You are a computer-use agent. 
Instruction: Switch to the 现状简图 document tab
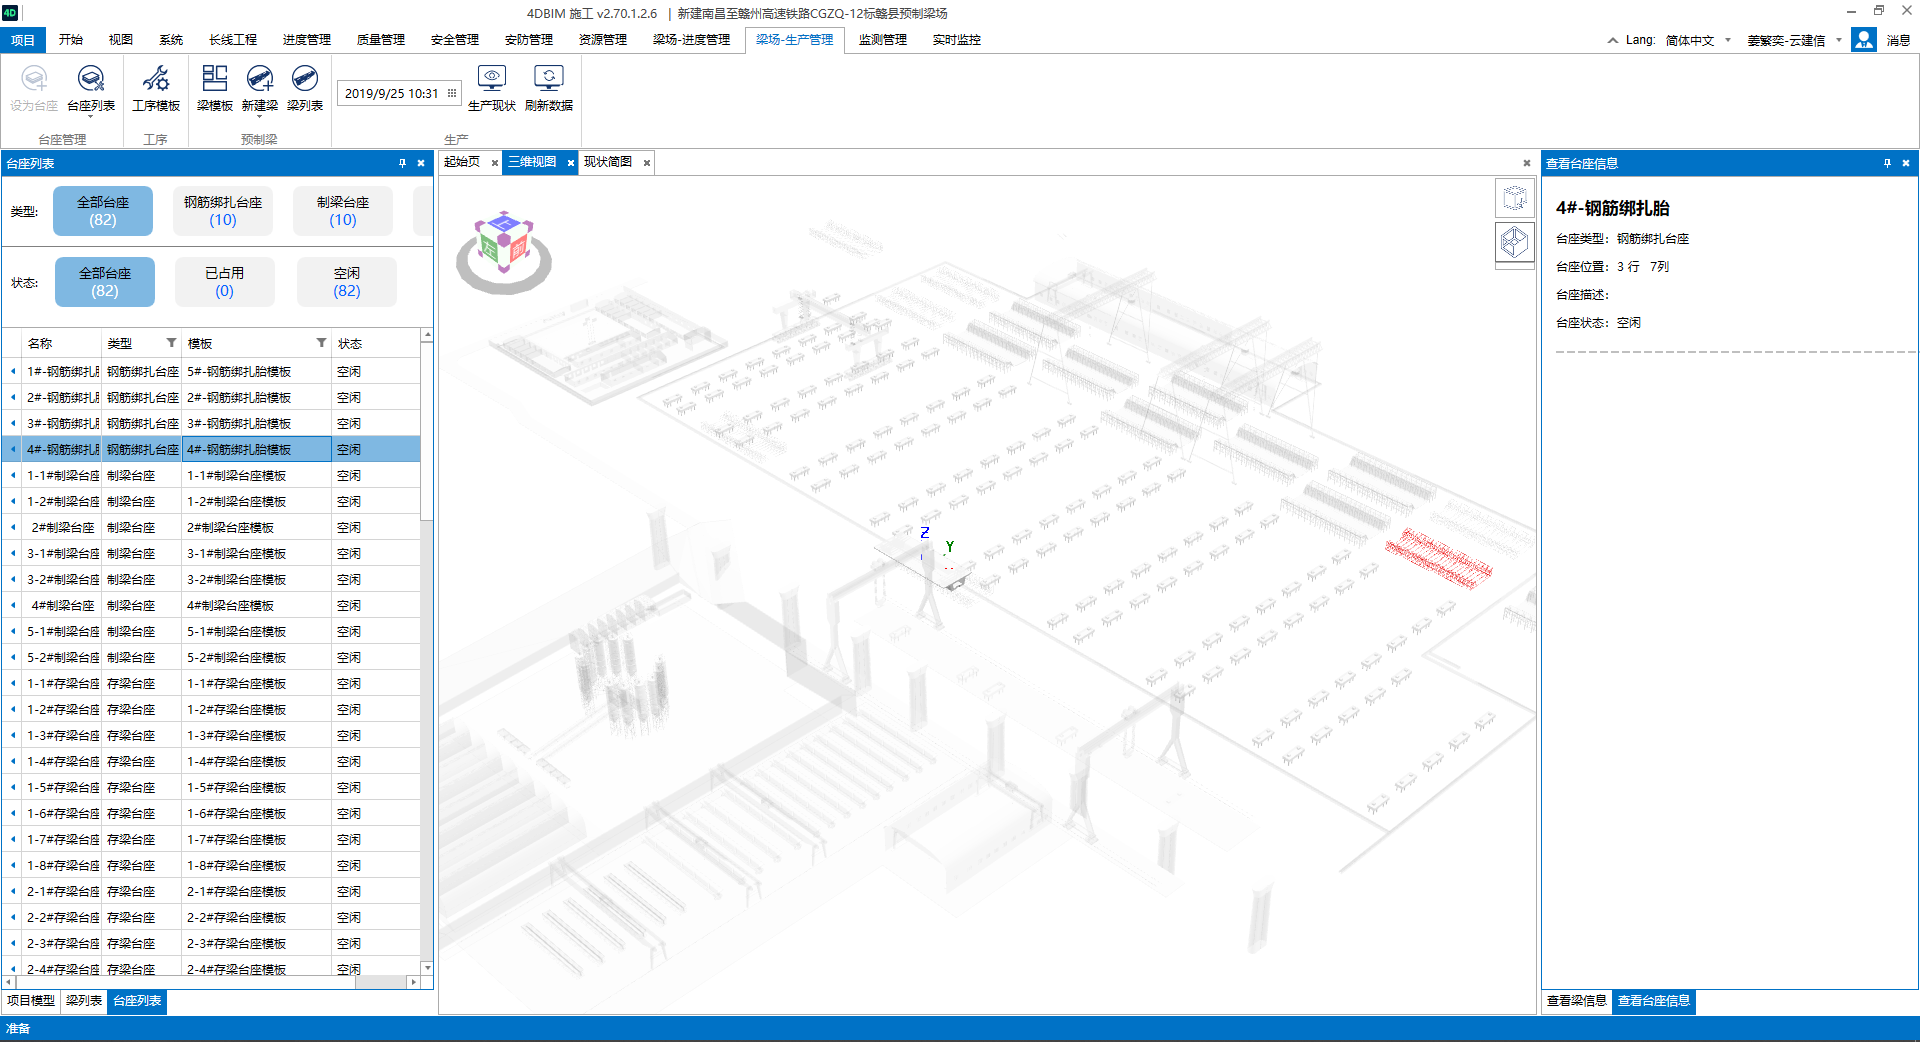tap(607, 162)
